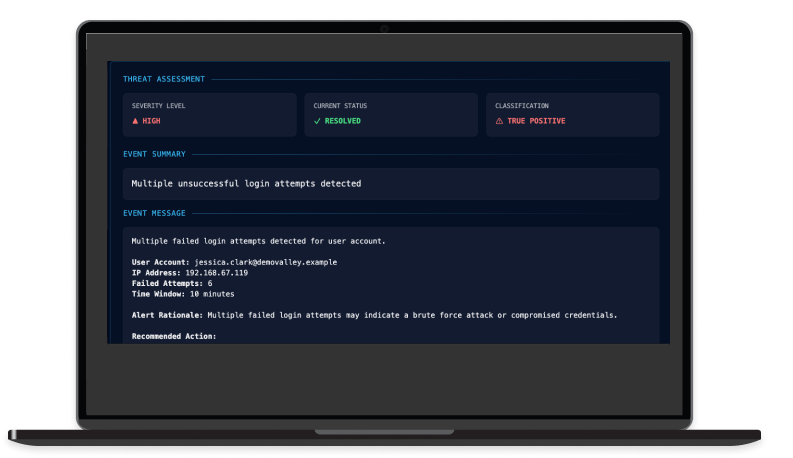The width and height of the screenshot is (793, 458).
Task: Click the Time Window 10 minutes line
Action: click(x=182, y=294)
